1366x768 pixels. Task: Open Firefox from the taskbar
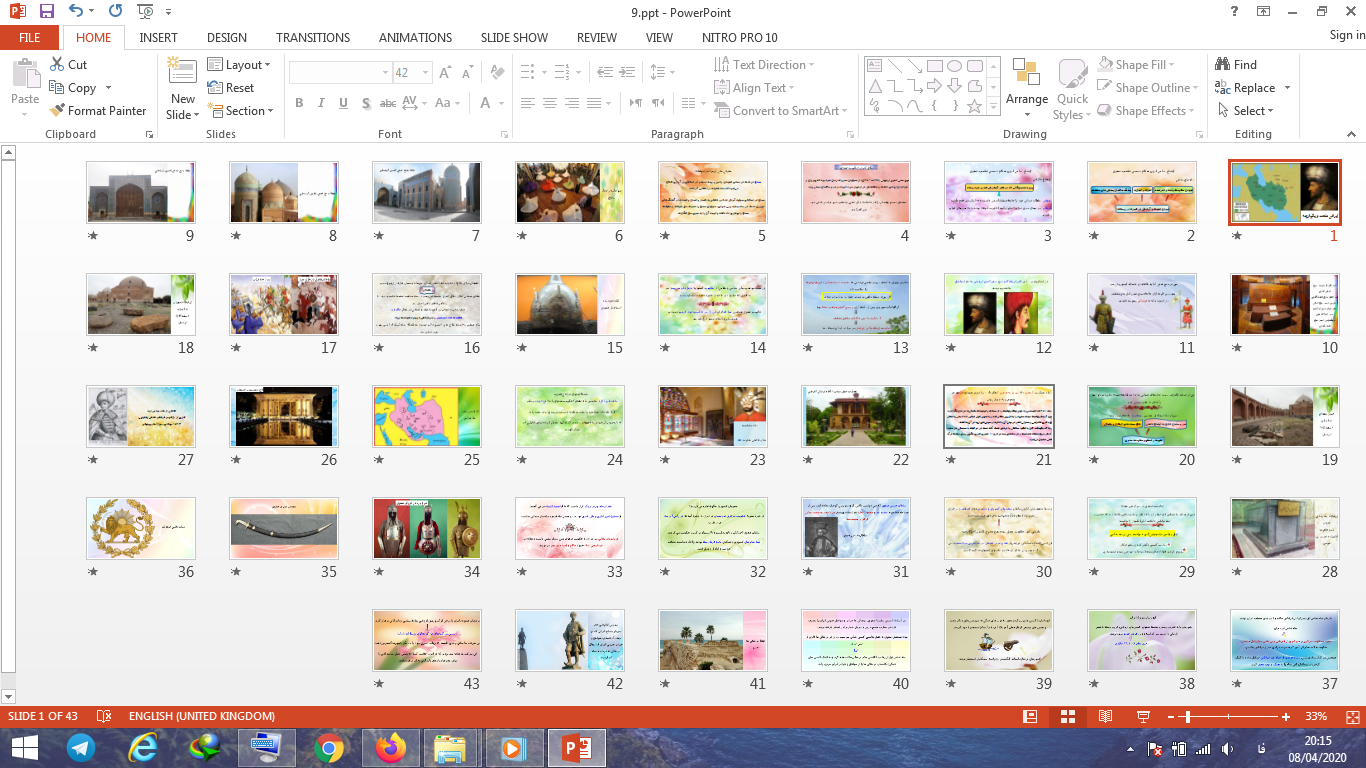tap(390, 748)
